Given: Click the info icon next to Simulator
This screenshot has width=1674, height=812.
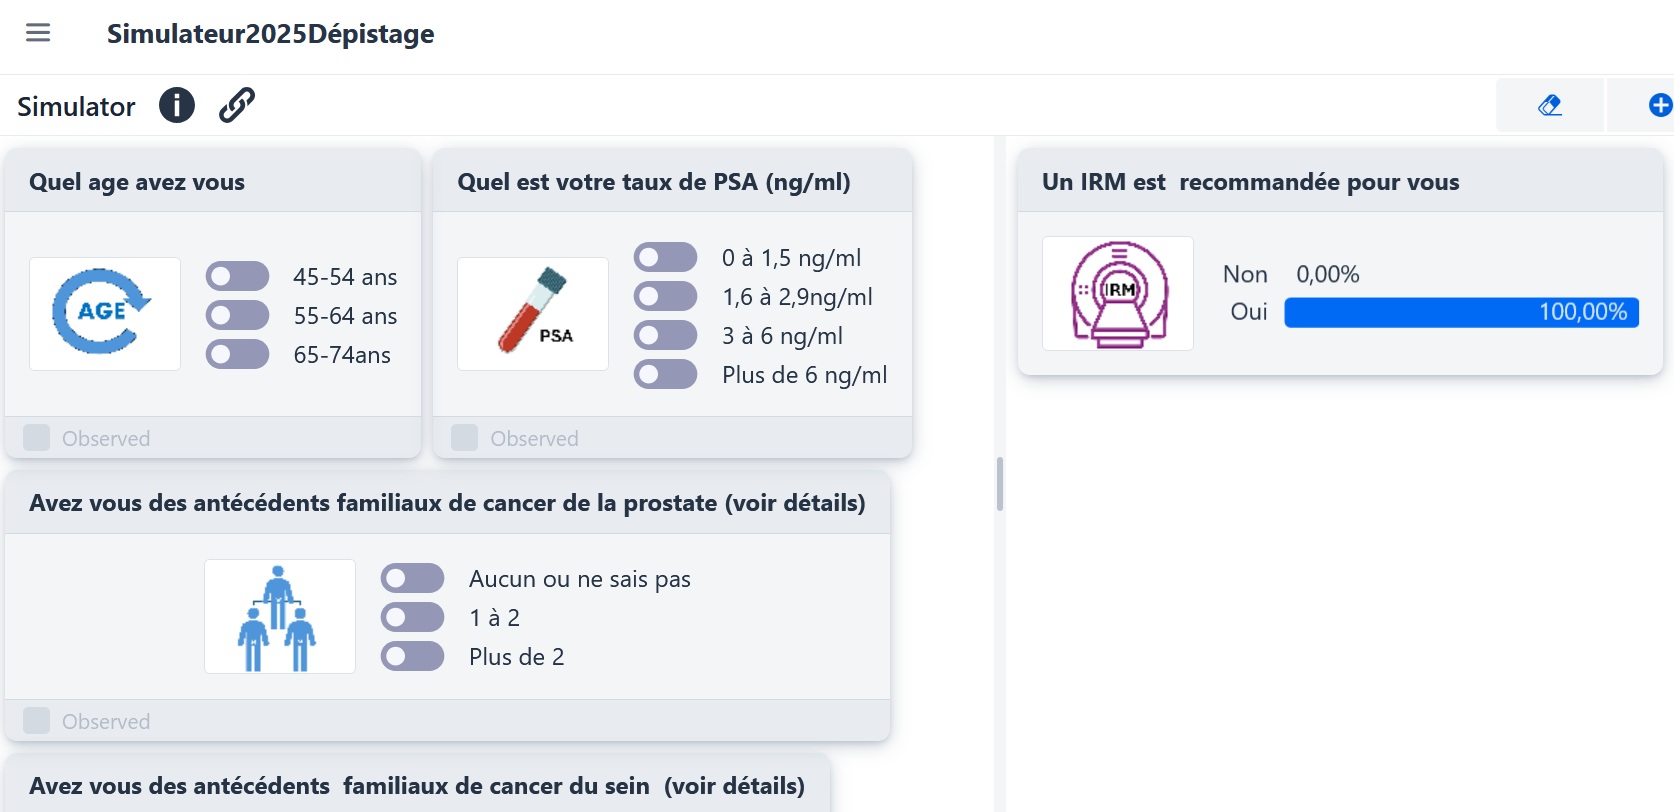Looking at the screenshot, I should pos(177,105).
